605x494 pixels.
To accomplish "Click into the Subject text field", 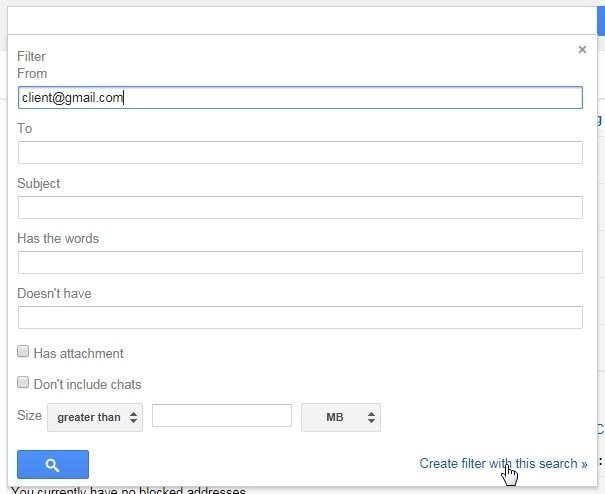I will (300, 207).
